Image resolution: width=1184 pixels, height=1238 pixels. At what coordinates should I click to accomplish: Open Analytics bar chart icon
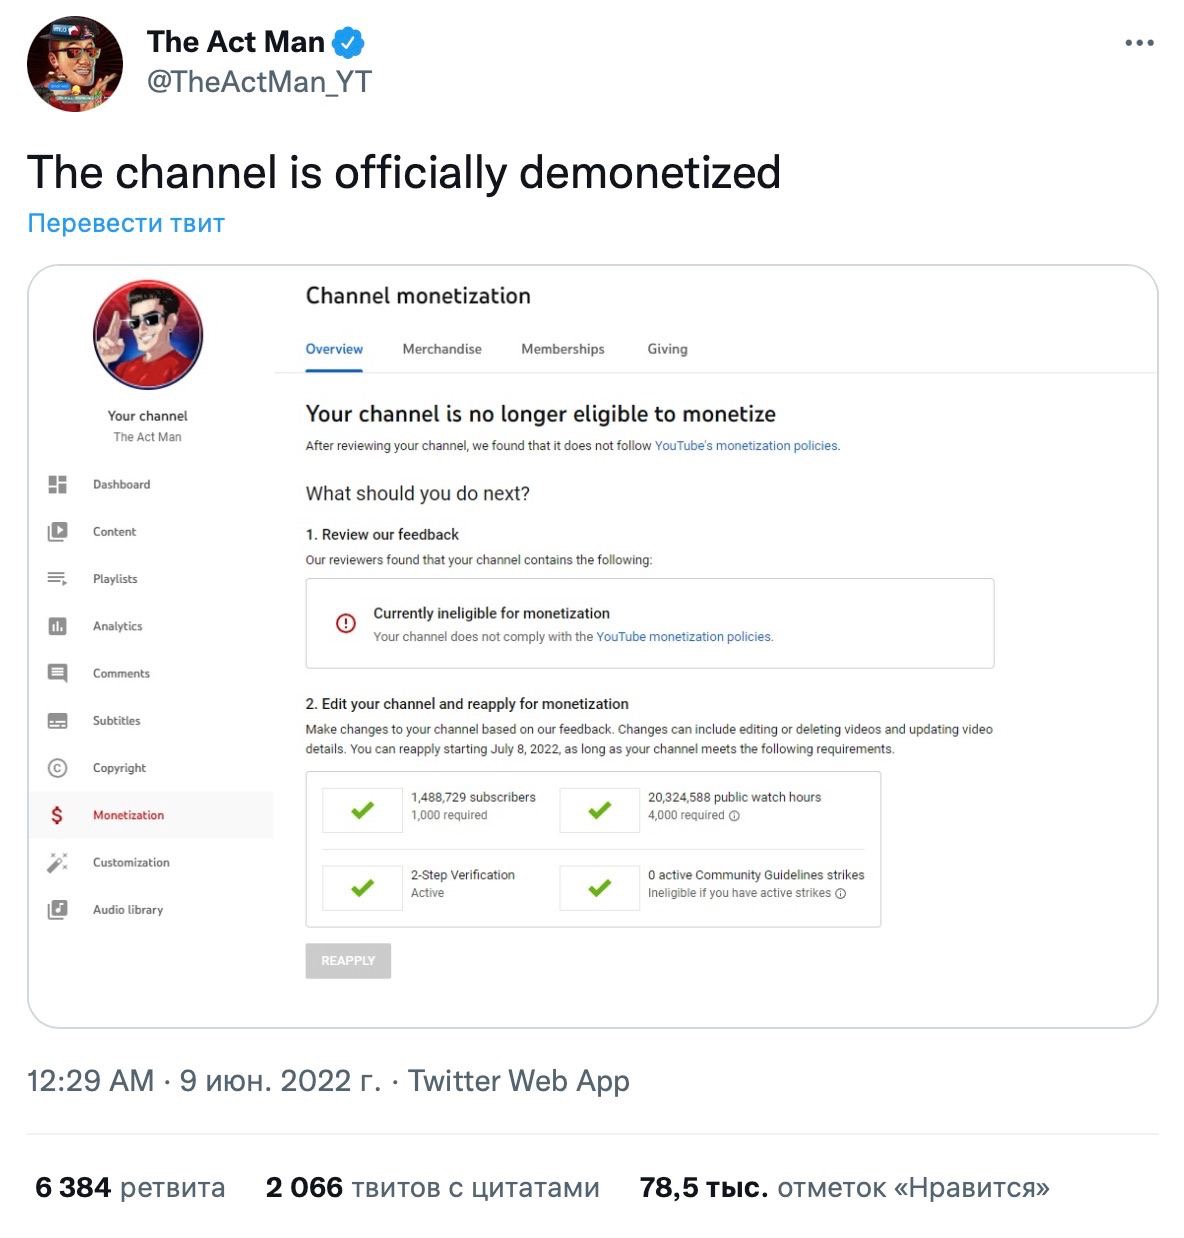[57, 626]
